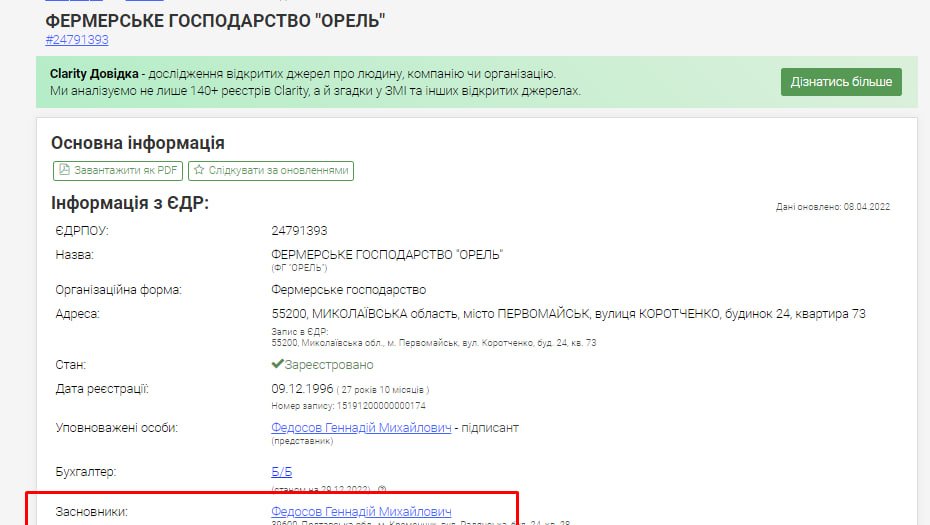Click the Інформація з ЄДР heading
930x525 pixels.
130,204
